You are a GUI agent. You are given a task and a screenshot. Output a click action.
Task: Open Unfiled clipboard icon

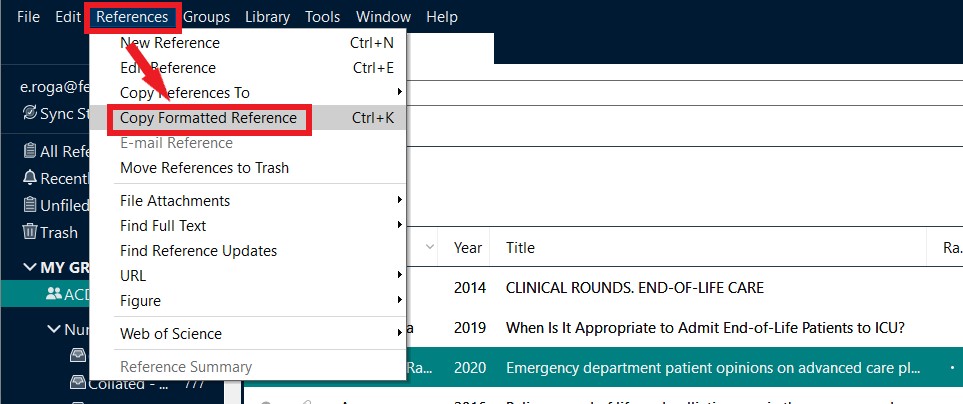[29, 204]
